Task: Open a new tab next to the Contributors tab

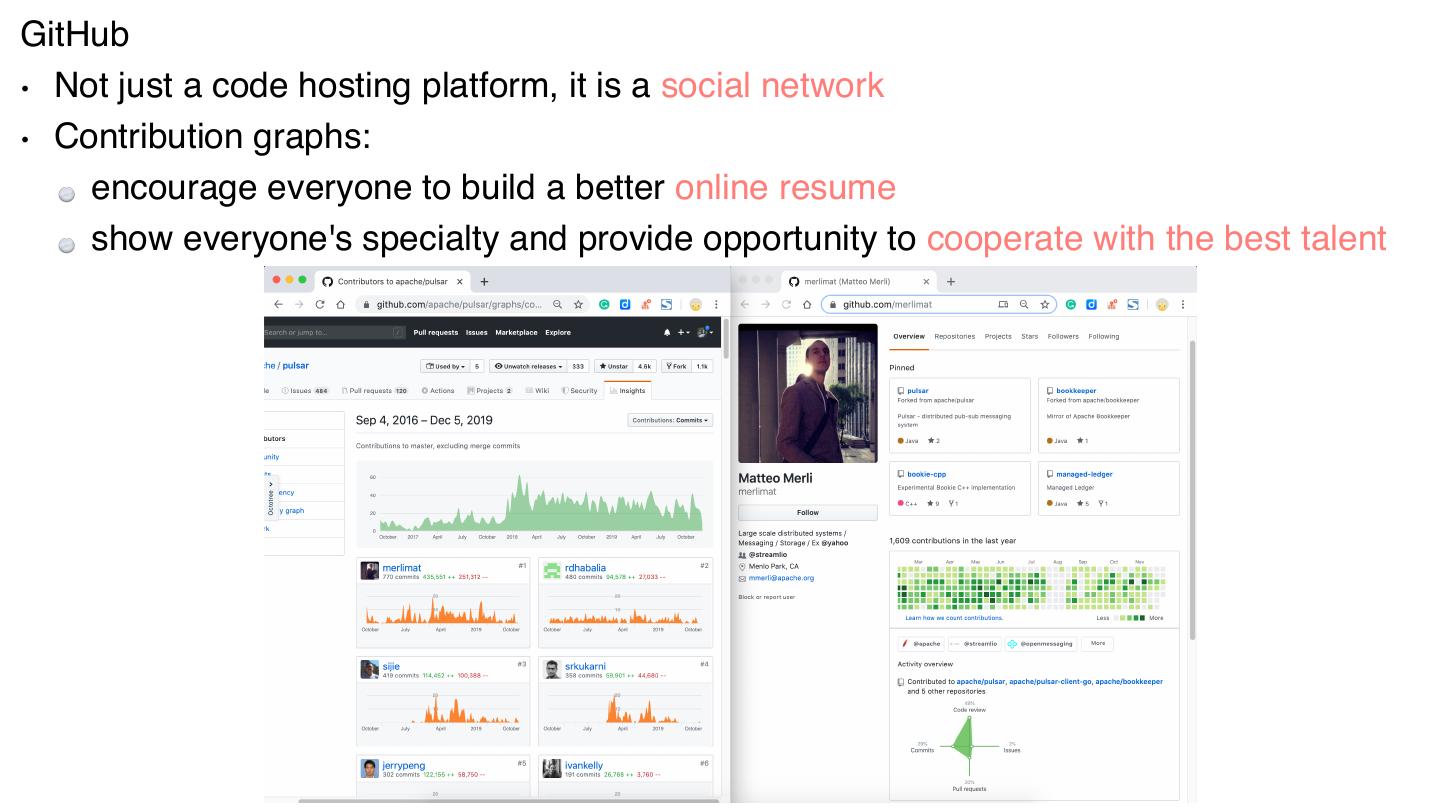Action: pos(485,282)
